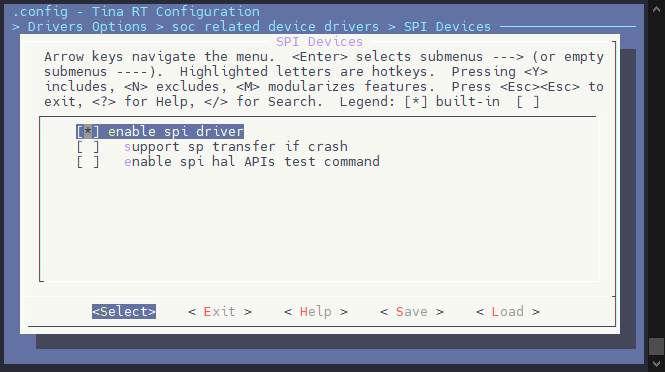Choose the Exit button at the bottom
The image size is (665, 372).
220,312
